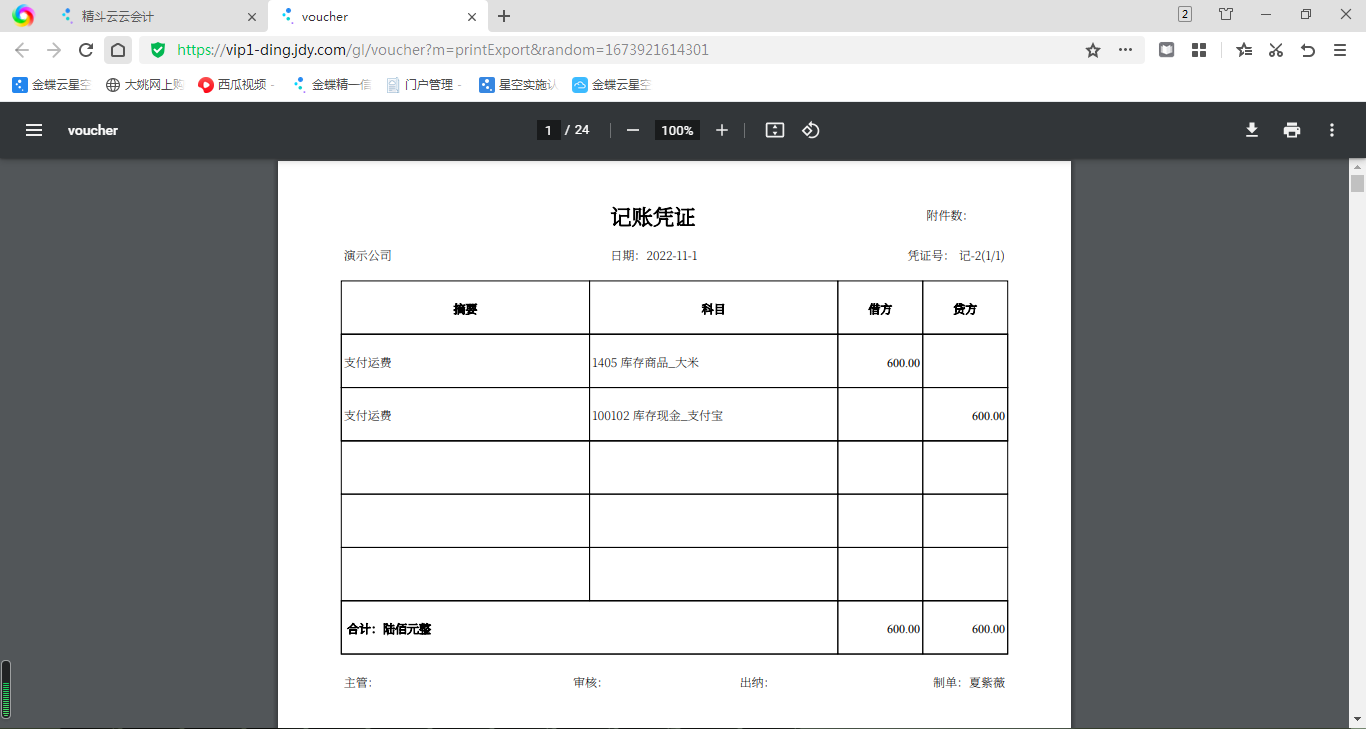The width and height of the screenshot is (1366, 729).
Task: Open the 门户管理 bookmark
Action: (424, 85)
